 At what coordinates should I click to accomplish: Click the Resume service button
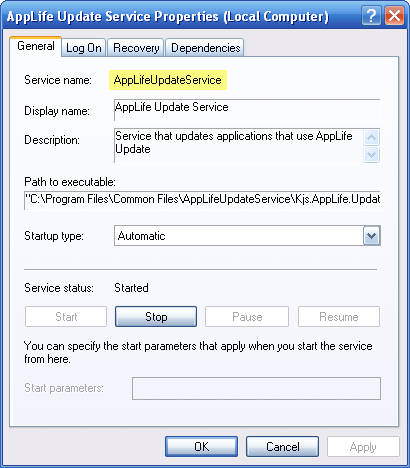point(339,317)
